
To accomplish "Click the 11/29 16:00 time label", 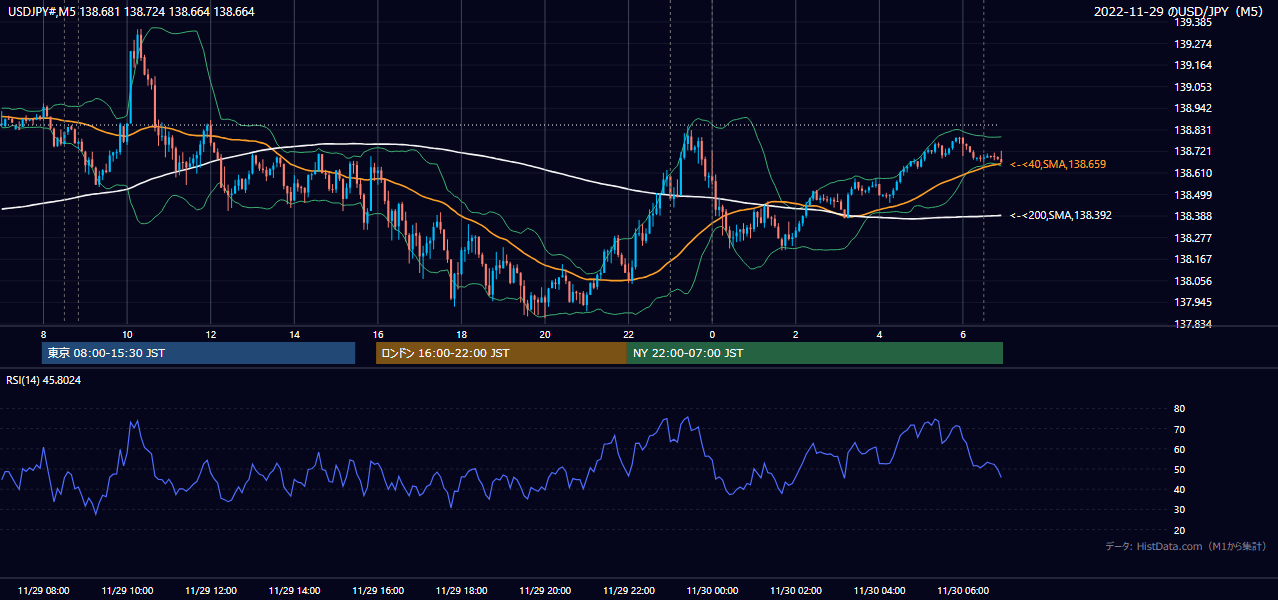I will (x=378, y=591).
